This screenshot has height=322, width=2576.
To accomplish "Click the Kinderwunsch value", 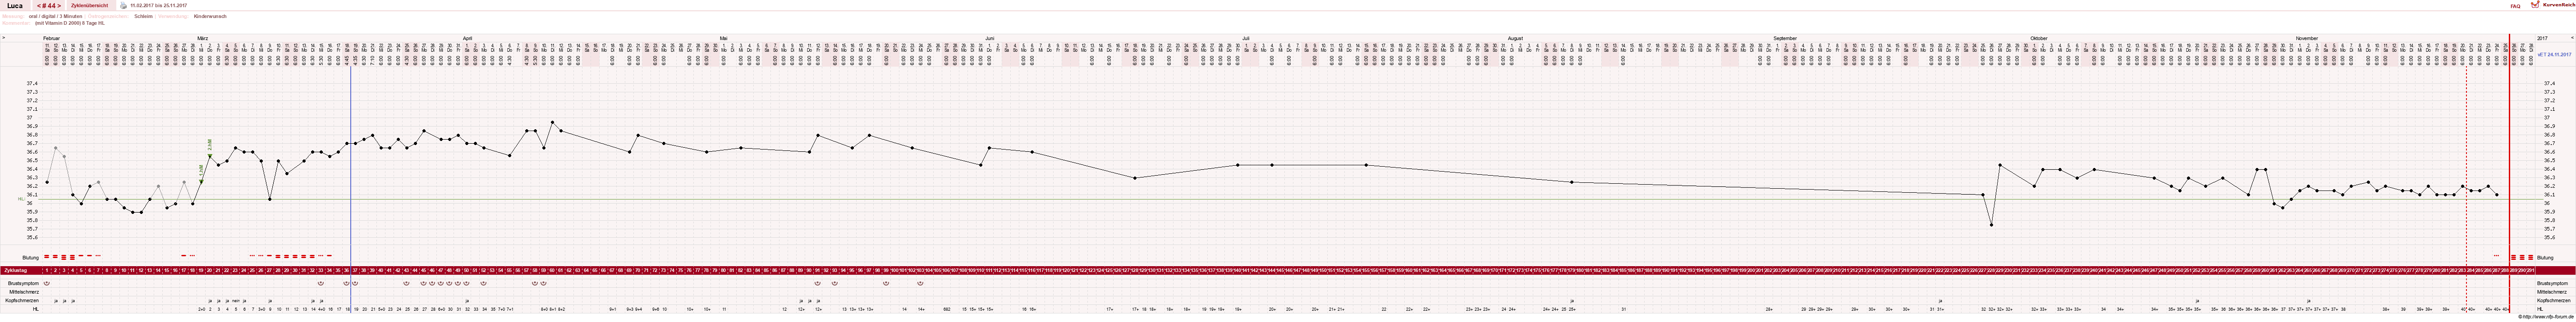I will pyautogui.click(x=210, y=16).
